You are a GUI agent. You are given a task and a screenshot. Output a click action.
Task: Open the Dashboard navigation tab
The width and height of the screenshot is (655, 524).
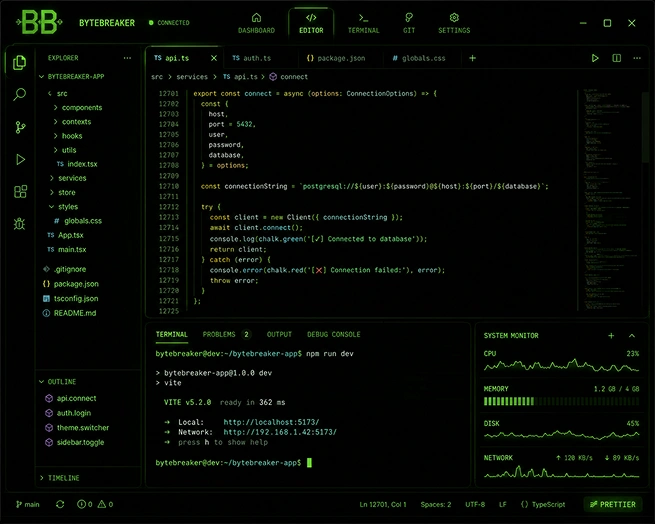coord(256,23)
